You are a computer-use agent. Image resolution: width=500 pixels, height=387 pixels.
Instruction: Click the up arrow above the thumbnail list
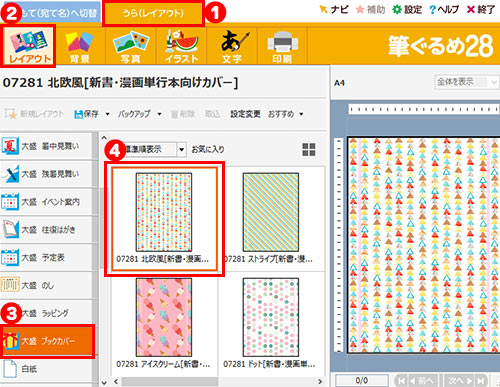[x=104, y=137]
